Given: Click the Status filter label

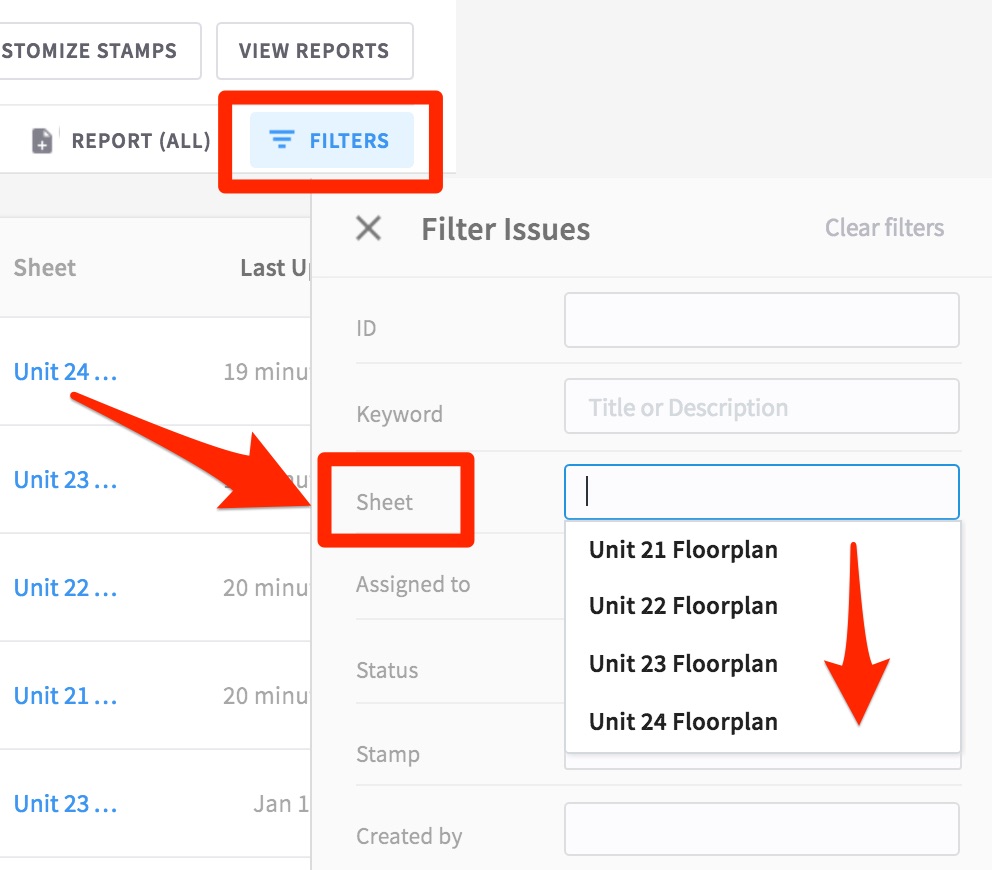Looking at the screenshot, I should [x=387, y=670].
